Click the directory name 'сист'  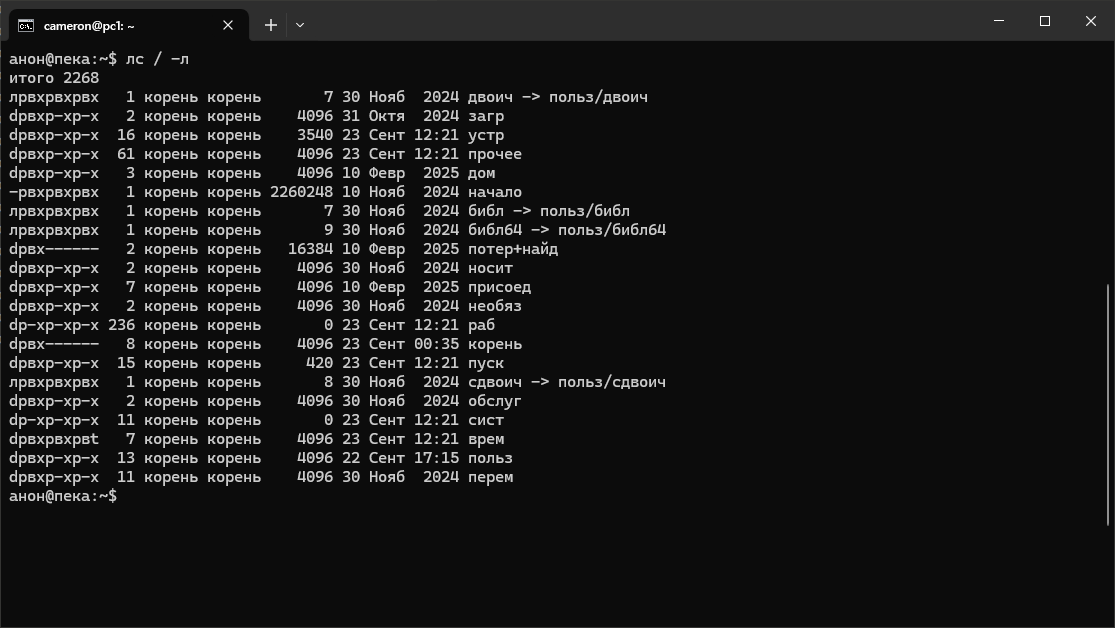[x=486, y=420]
